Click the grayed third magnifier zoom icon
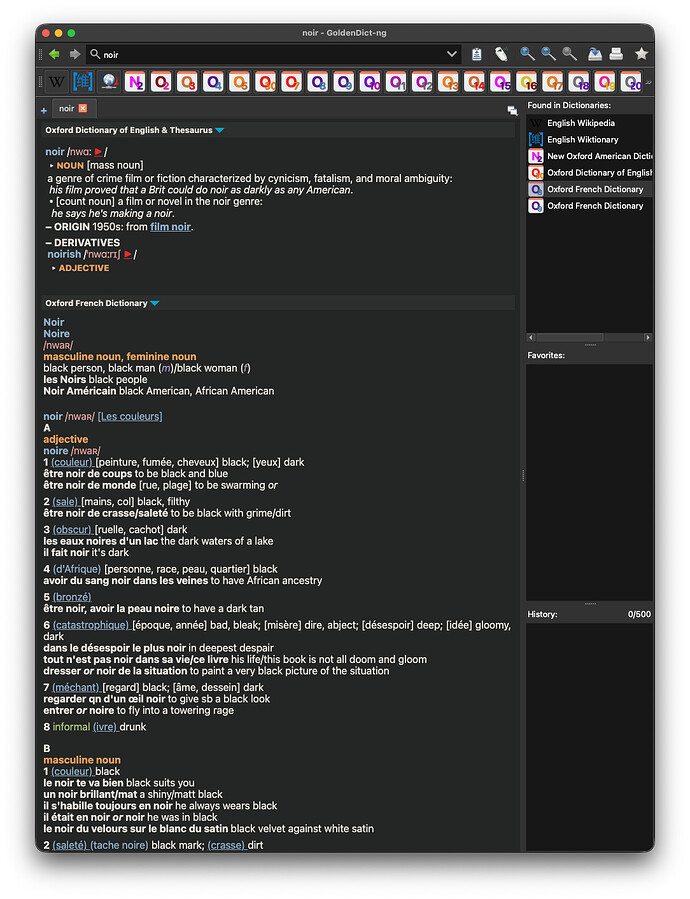This screenshot has height=899, width=690. coord(570,54)
